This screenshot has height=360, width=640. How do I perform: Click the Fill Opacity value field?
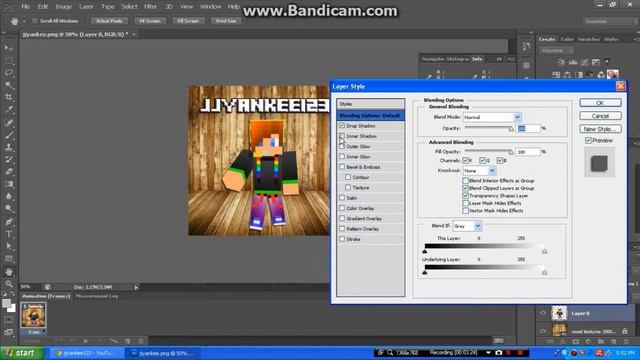[528, 152]
